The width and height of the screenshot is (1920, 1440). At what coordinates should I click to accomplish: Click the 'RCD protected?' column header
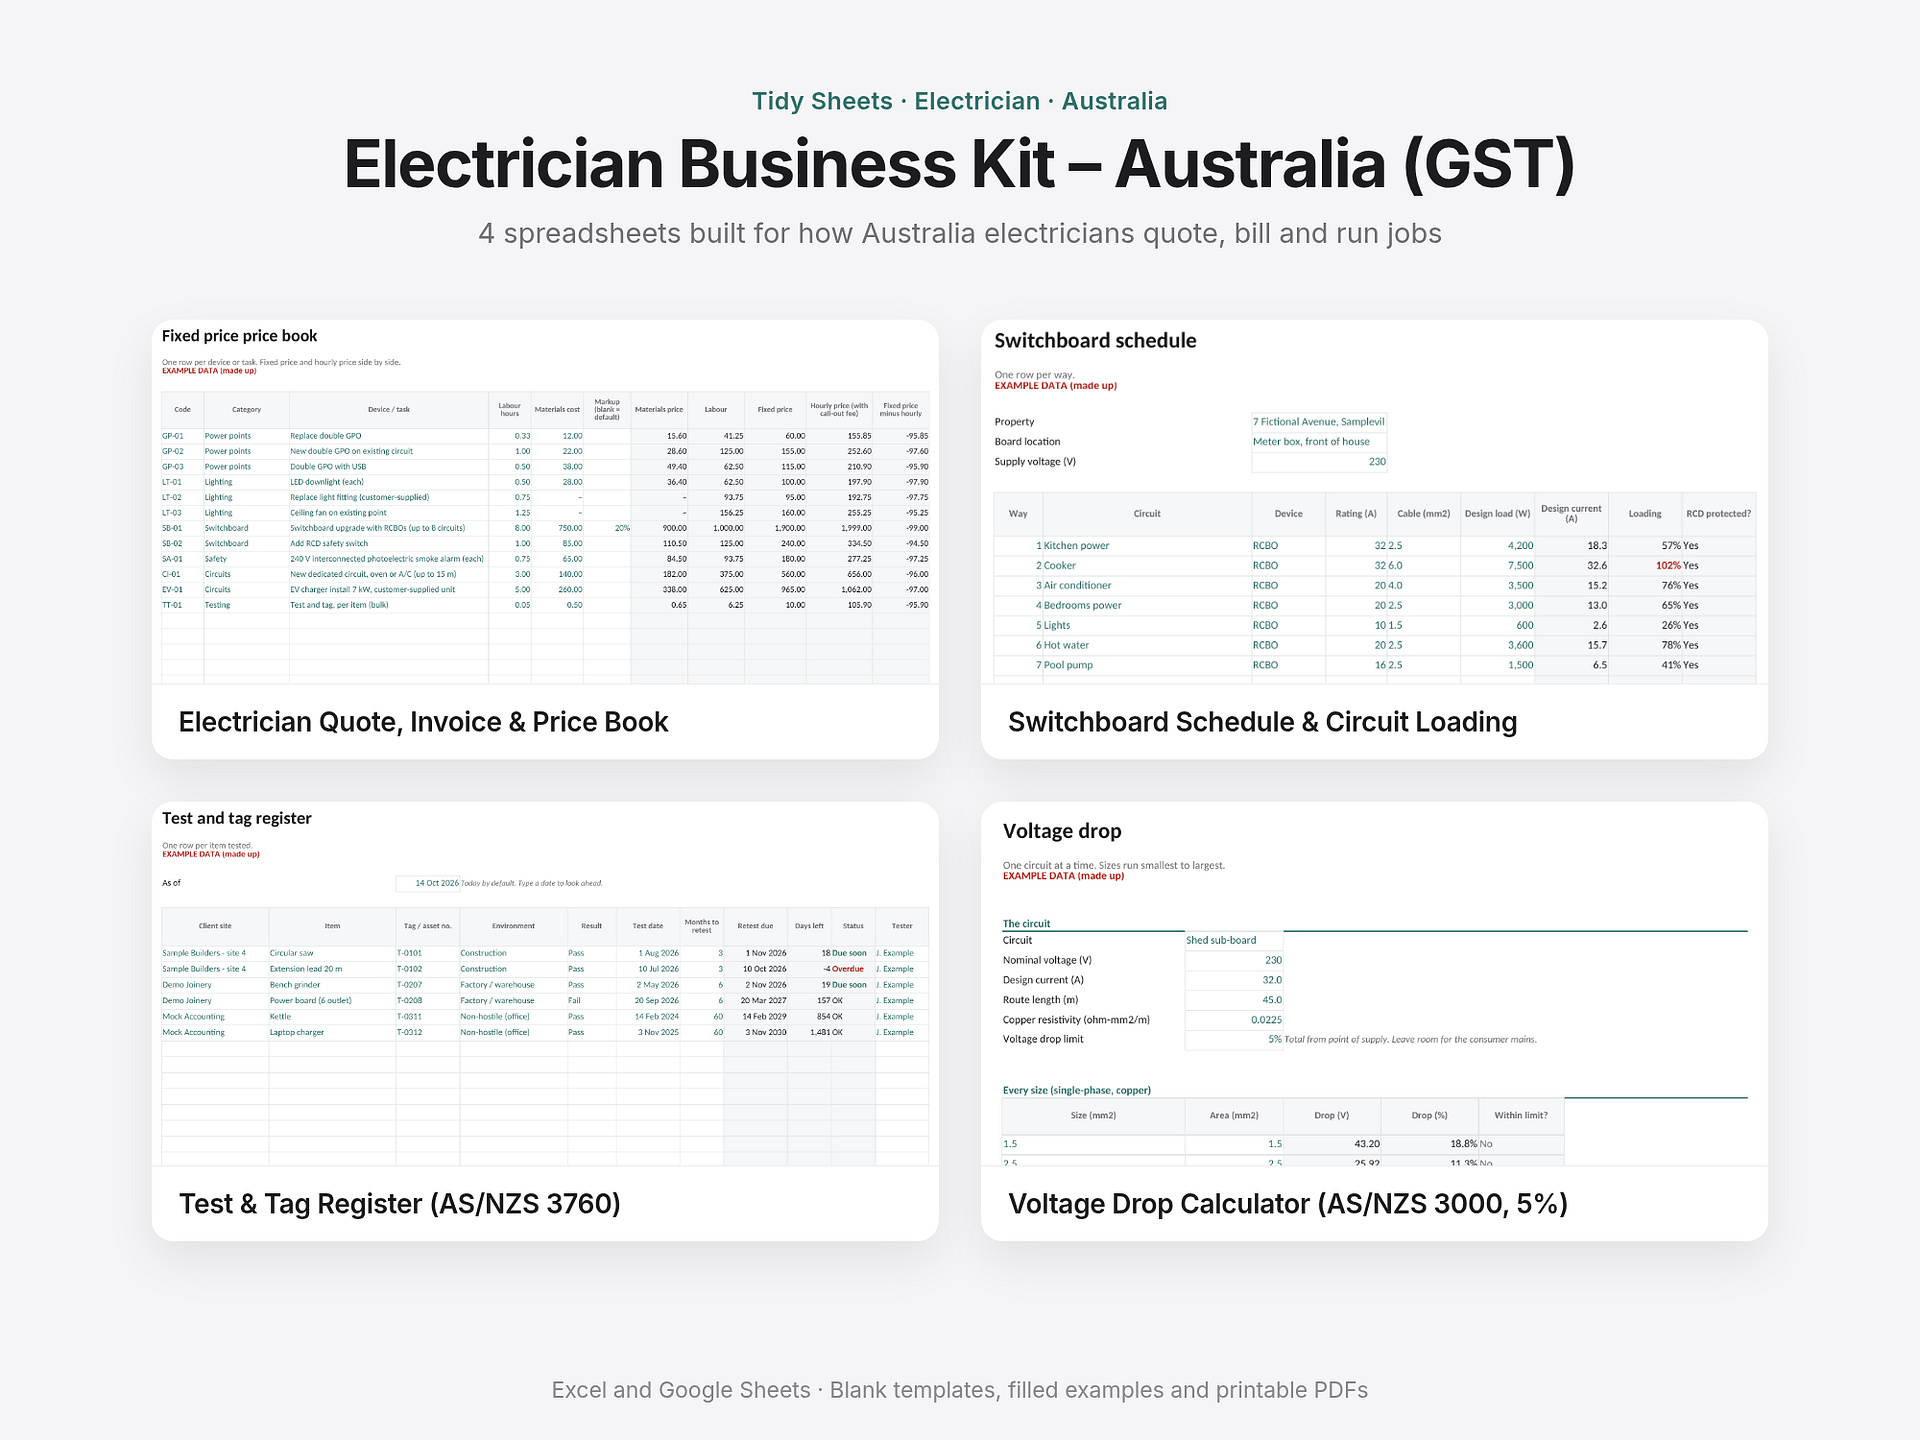click(1719, 514)
